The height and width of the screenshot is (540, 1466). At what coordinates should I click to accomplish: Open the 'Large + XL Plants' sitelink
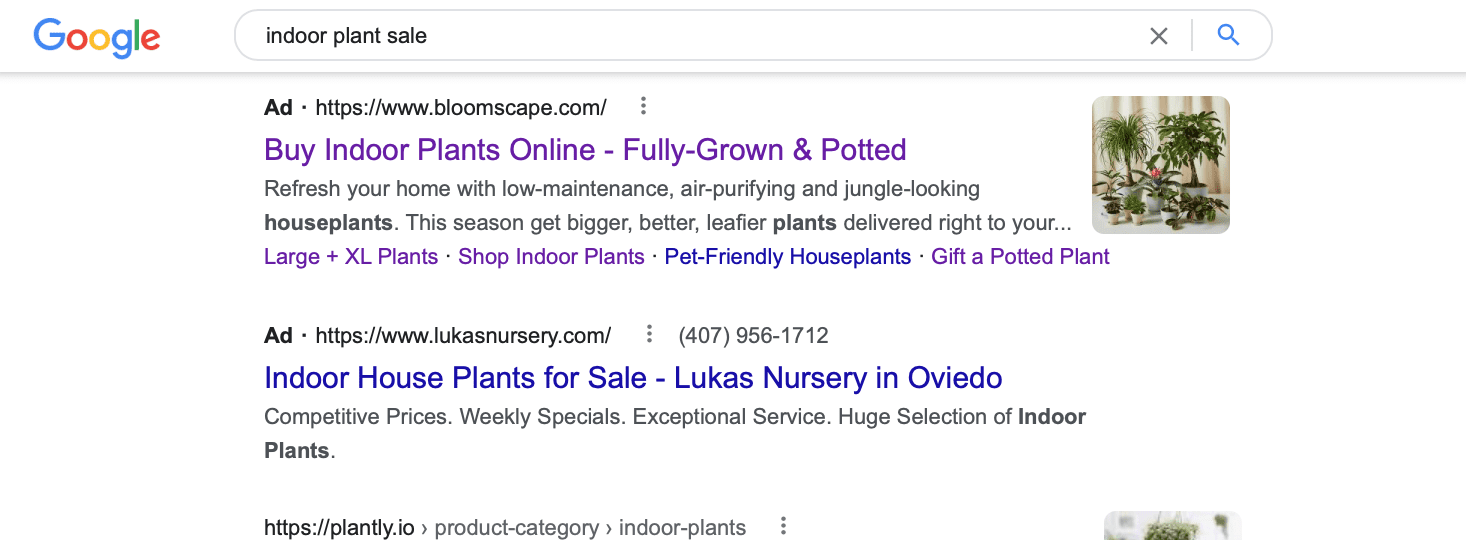(351, 257)
